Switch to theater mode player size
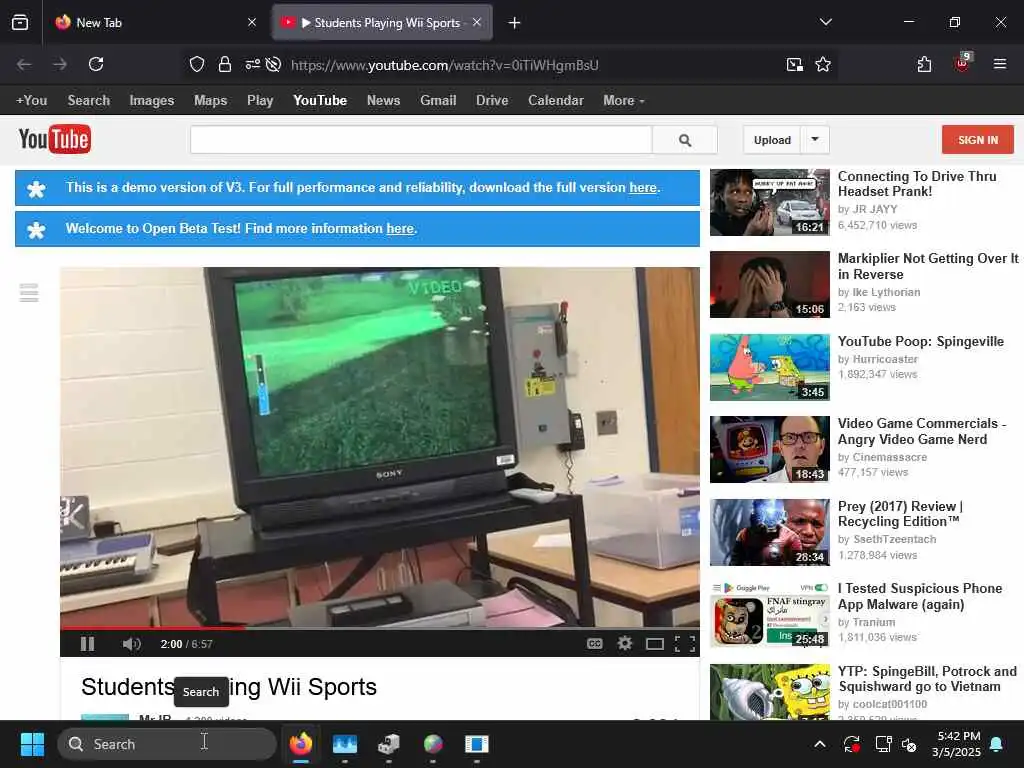1024x768 pixels. 654,644
